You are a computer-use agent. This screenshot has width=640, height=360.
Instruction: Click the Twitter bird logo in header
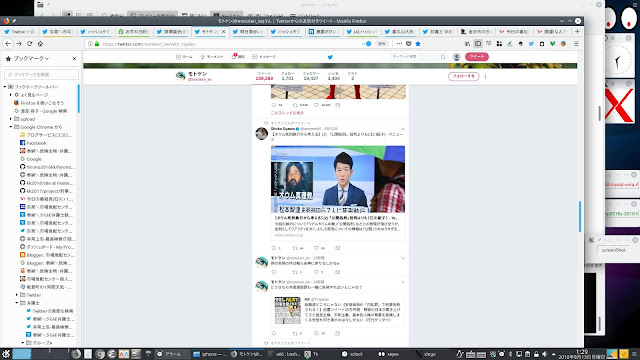point(330,57)
